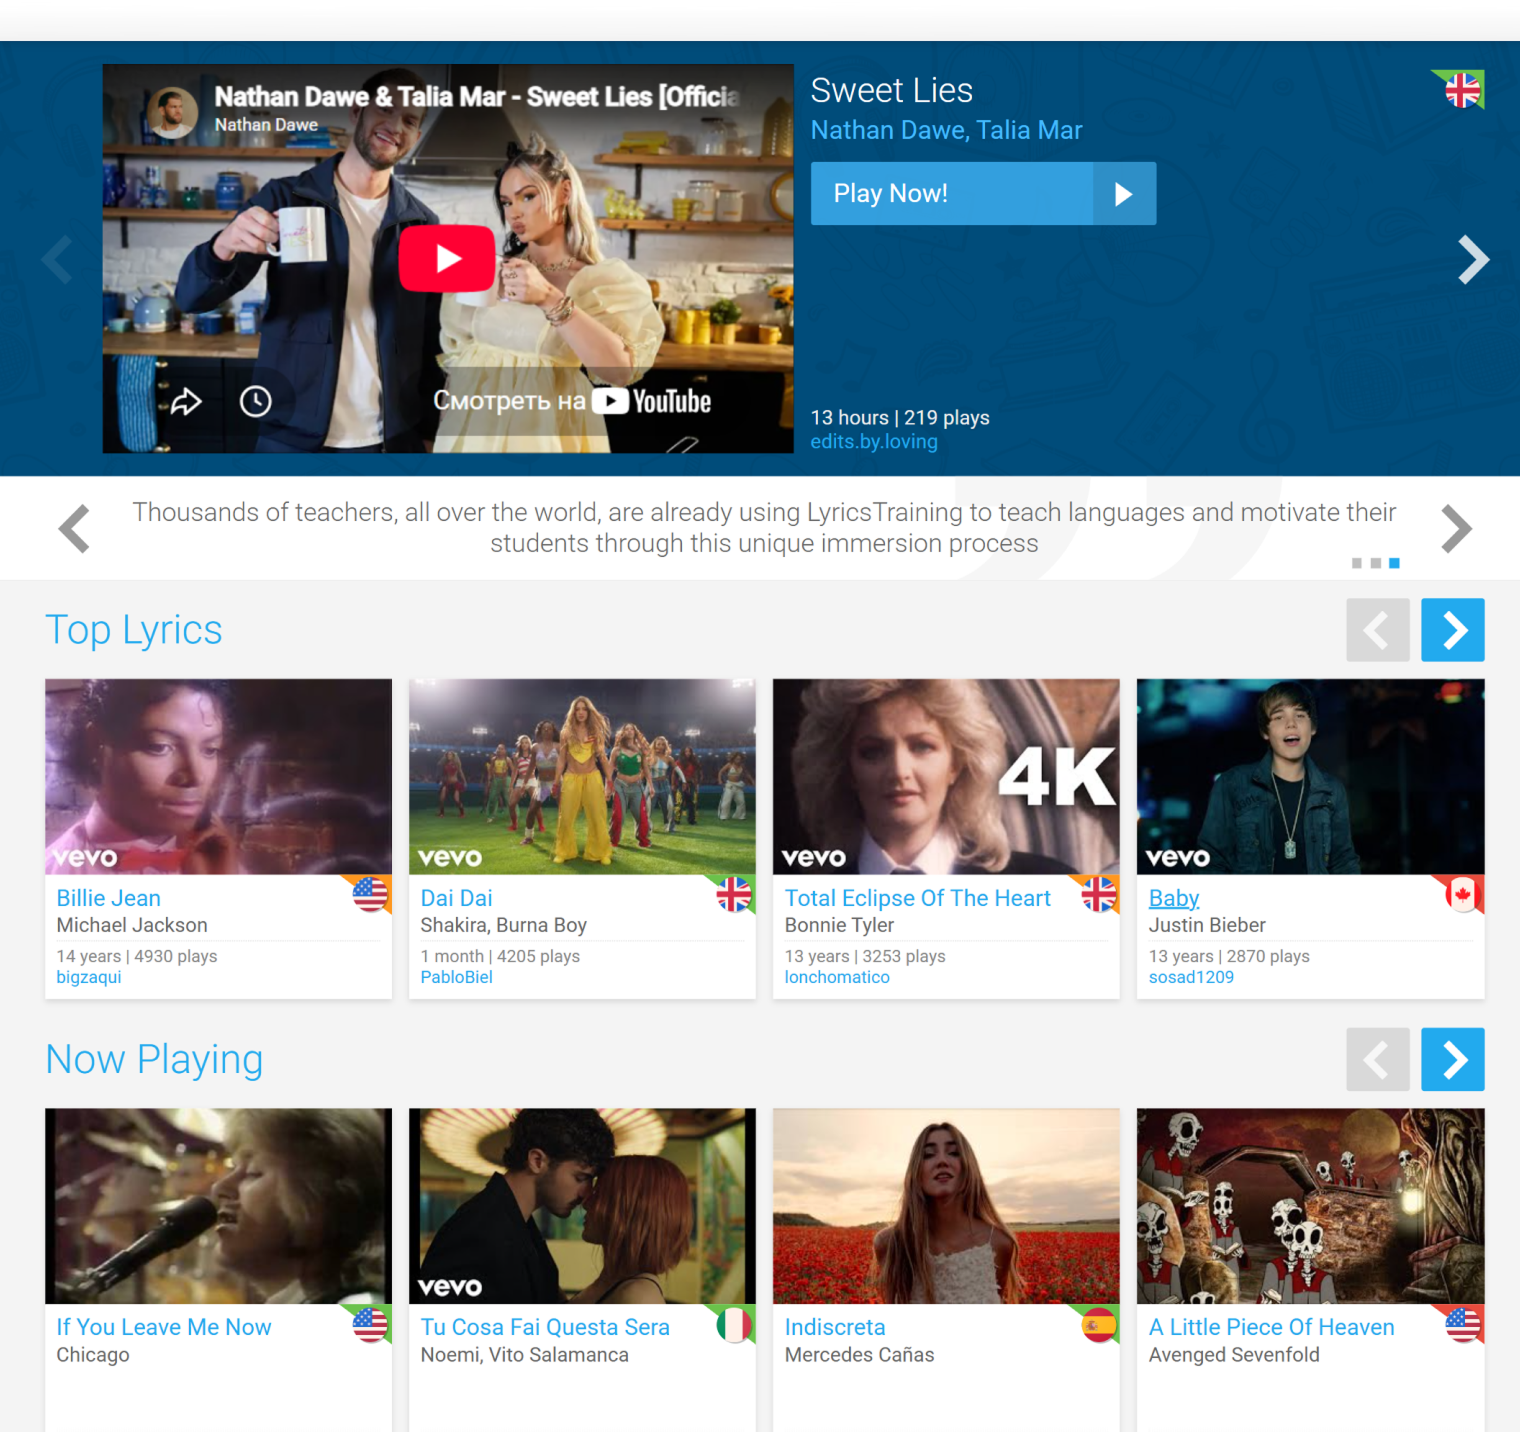The height and width of the screenshot is (1432, 1520).
Task: Click the UK flag beside Sweet Lies
Action: tap(1462, 90)
